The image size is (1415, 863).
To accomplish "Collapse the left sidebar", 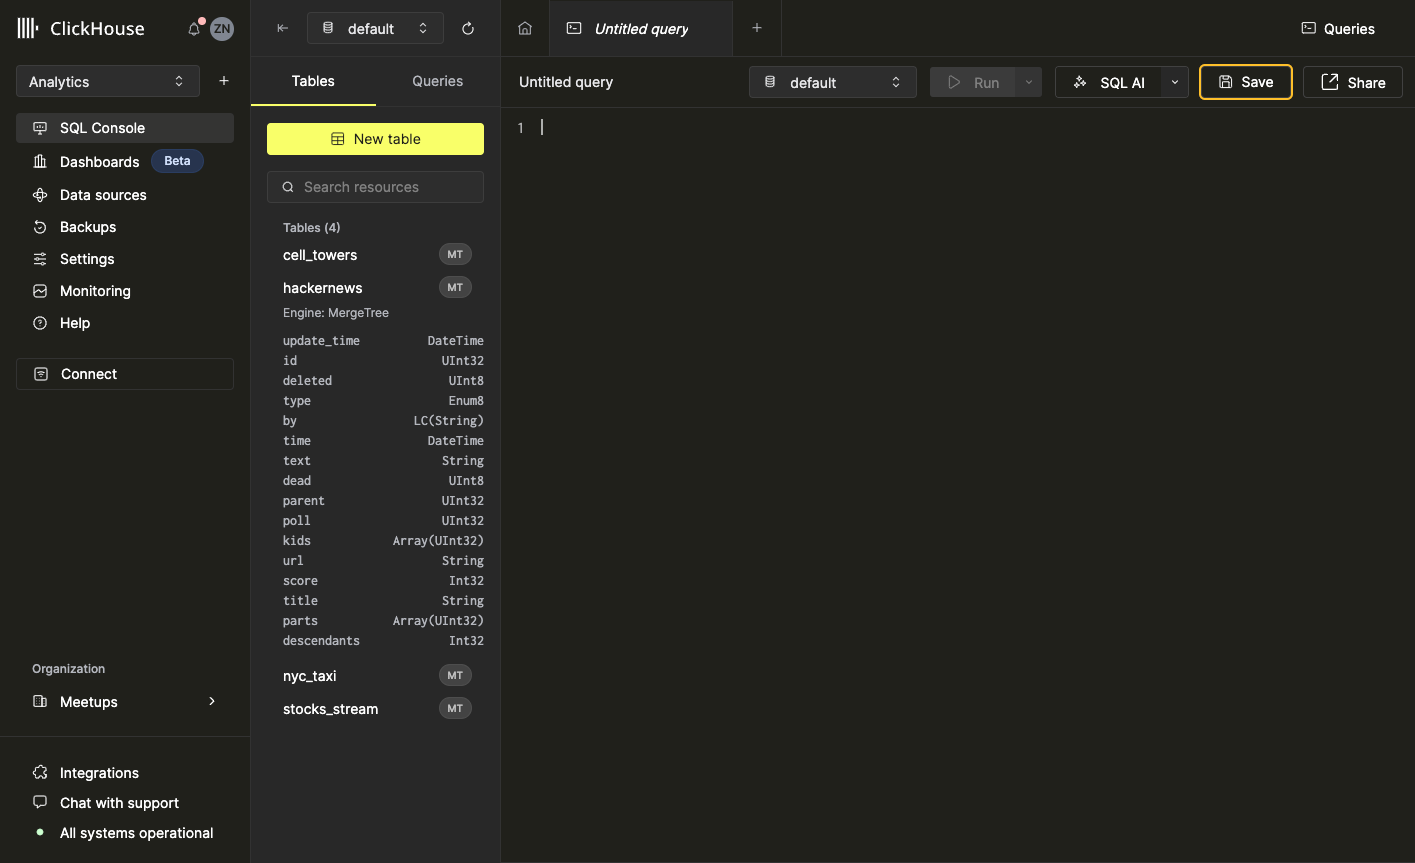I will pos(281,28).
